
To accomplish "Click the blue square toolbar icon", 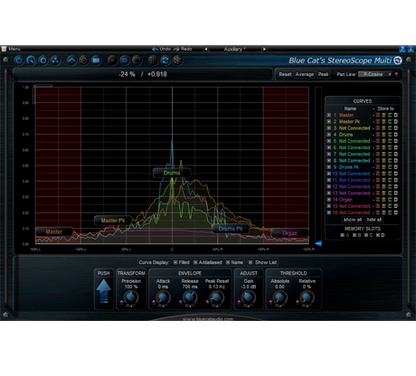I will pyautogui.click(x=125, y=60).
